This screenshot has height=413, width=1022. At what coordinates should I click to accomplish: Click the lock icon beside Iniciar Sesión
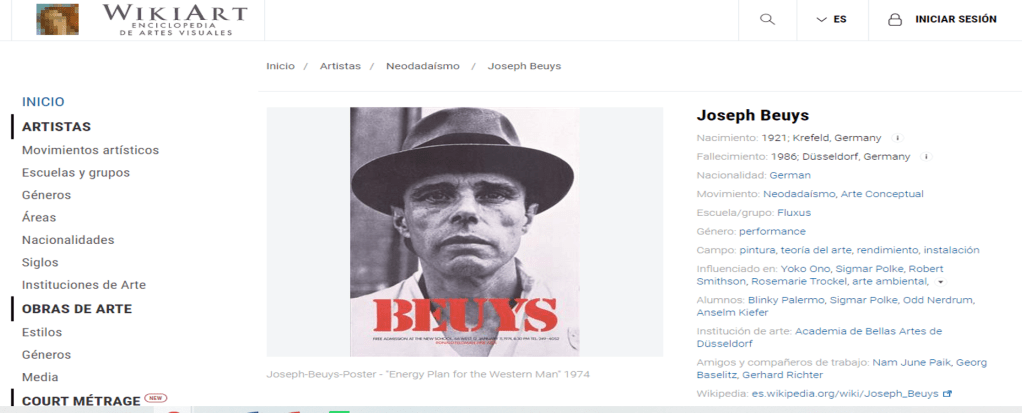[895, 20]
